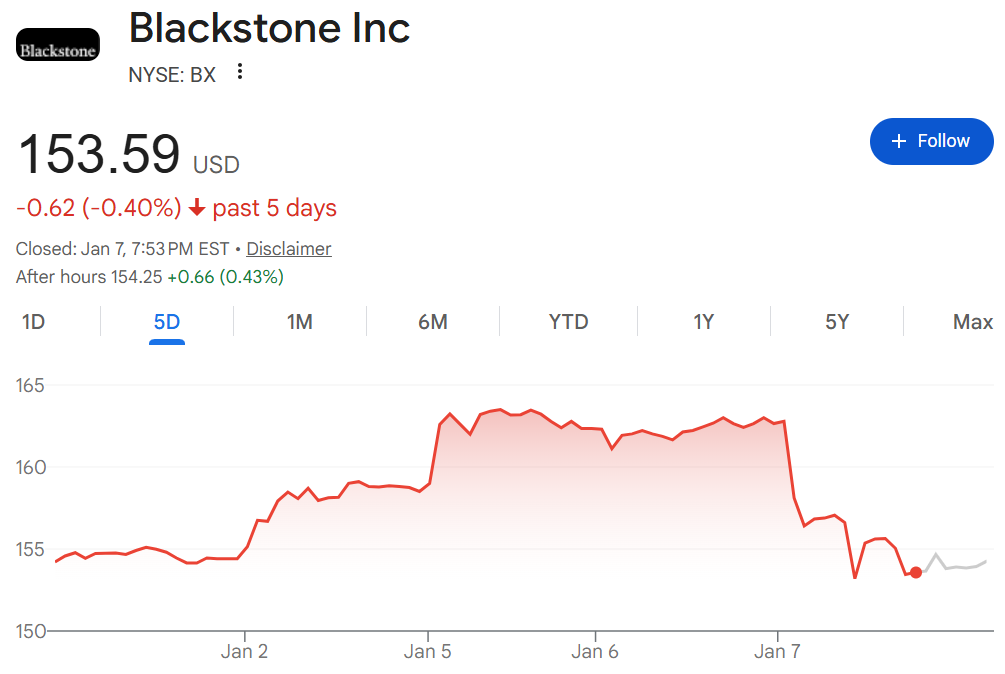
Task: Click the Jan 2 date axis label
Action: click(x=245, y=652)
